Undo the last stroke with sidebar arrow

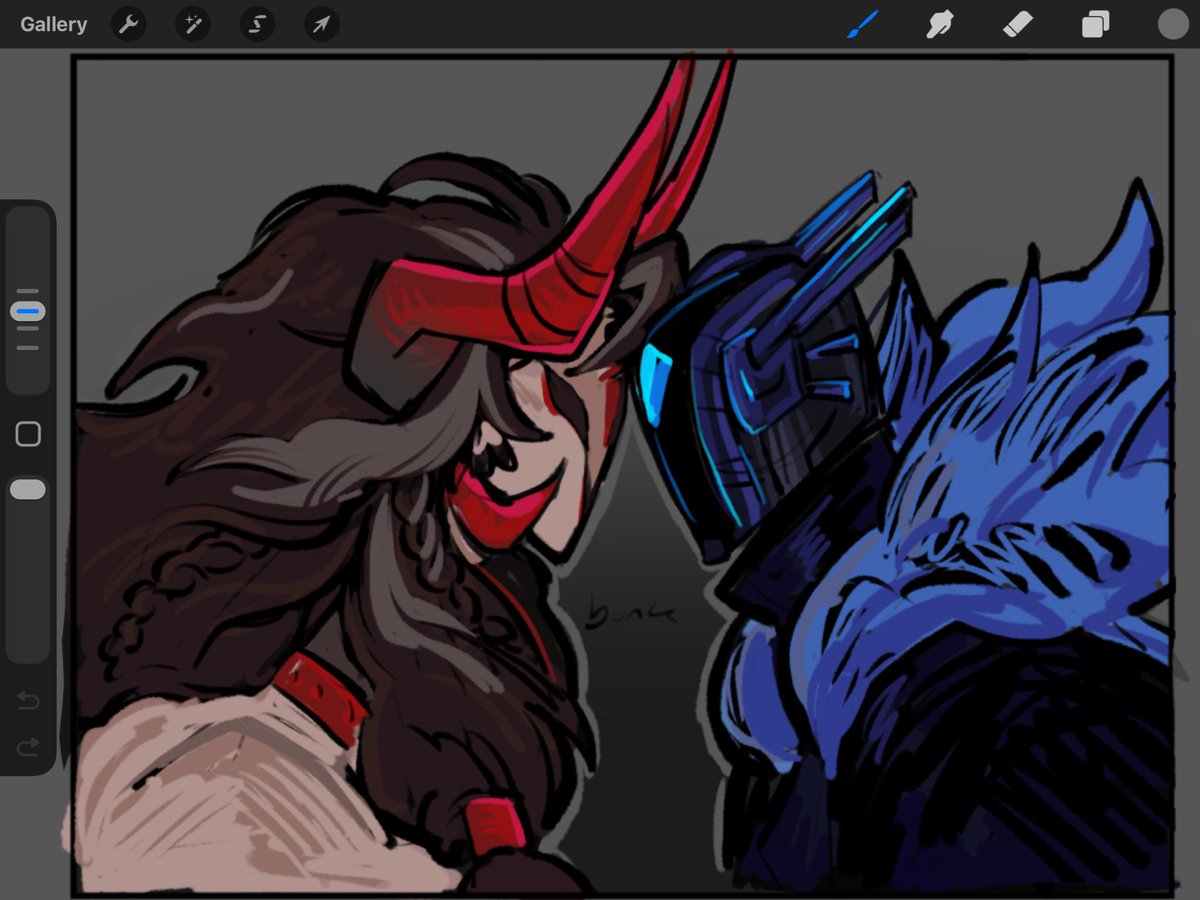[x=28, y=700]
